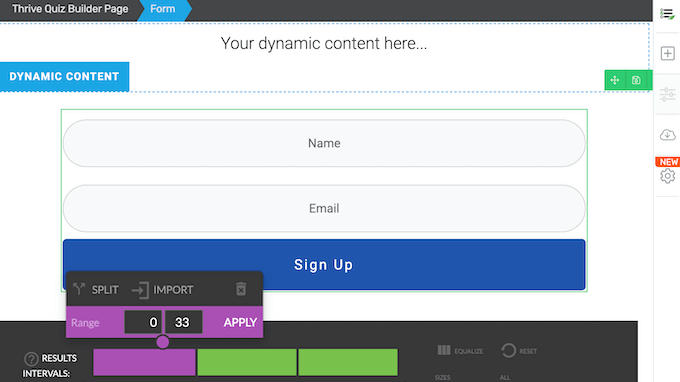680x382 pixels.
Task: Click the range start field showing 0
Action: point(143,322)
